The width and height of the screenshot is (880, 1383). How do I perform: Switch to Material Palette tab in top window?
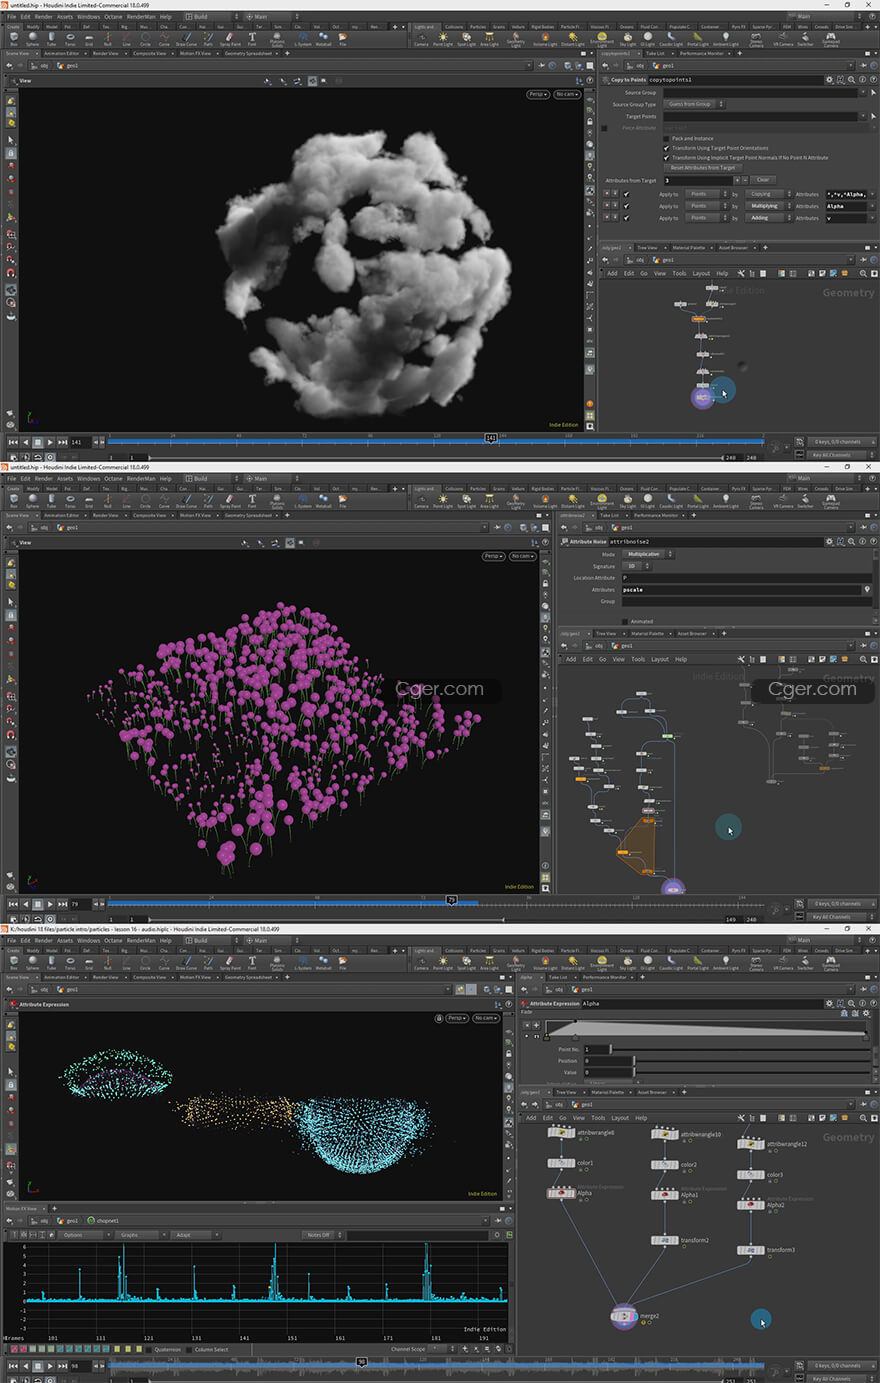pyautogui.click(x=689, y=248)
